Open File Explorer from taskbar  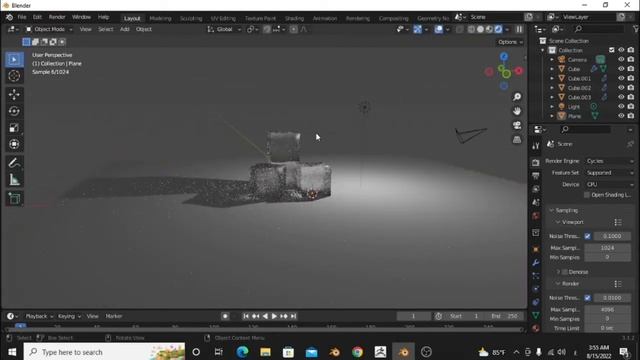pos(265,352)
